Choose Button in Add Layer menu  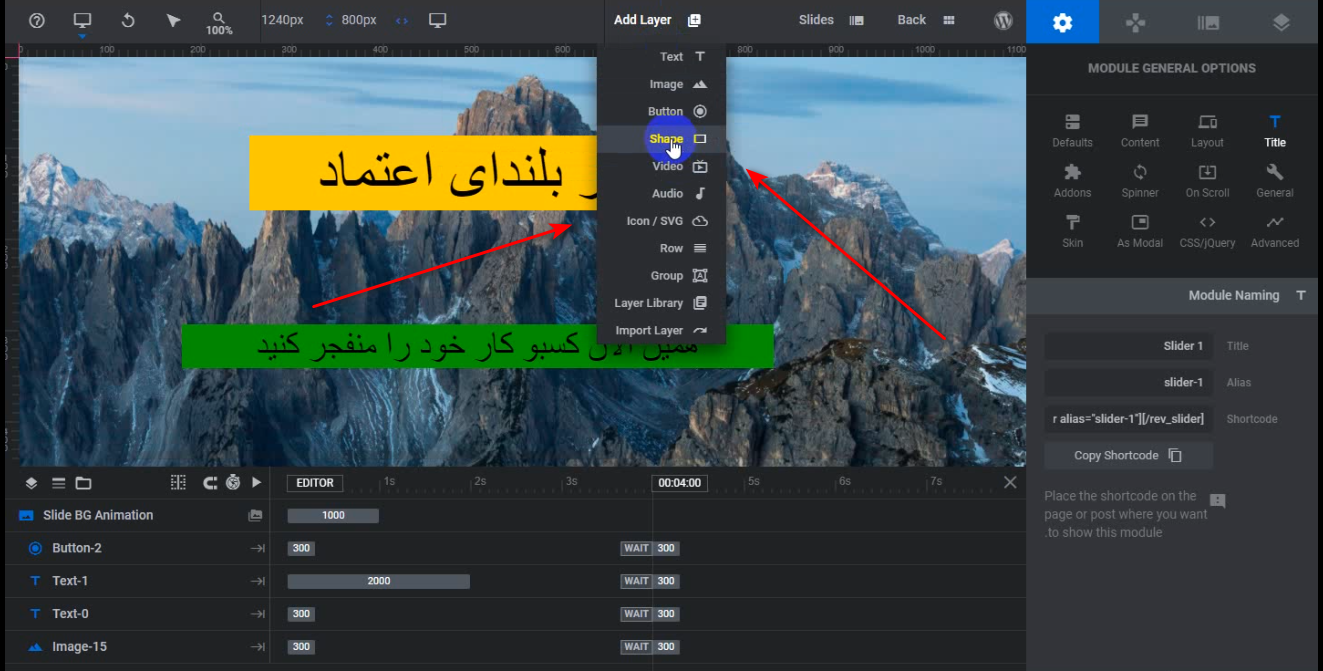(661, 111)
